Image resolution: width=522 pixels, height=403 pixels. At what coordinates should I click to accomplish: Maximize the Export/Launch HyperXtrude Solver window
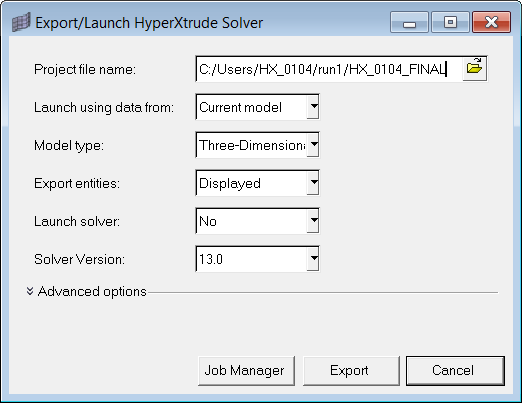450,22
